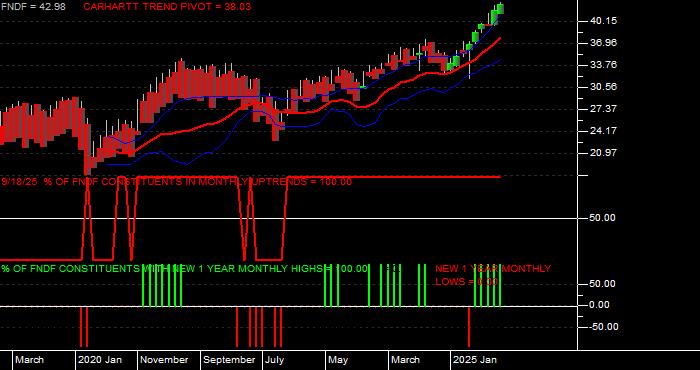Click the monthly uptrends percentage label
The height and width of the screenshot is (370, 700).
coord(177,182)
